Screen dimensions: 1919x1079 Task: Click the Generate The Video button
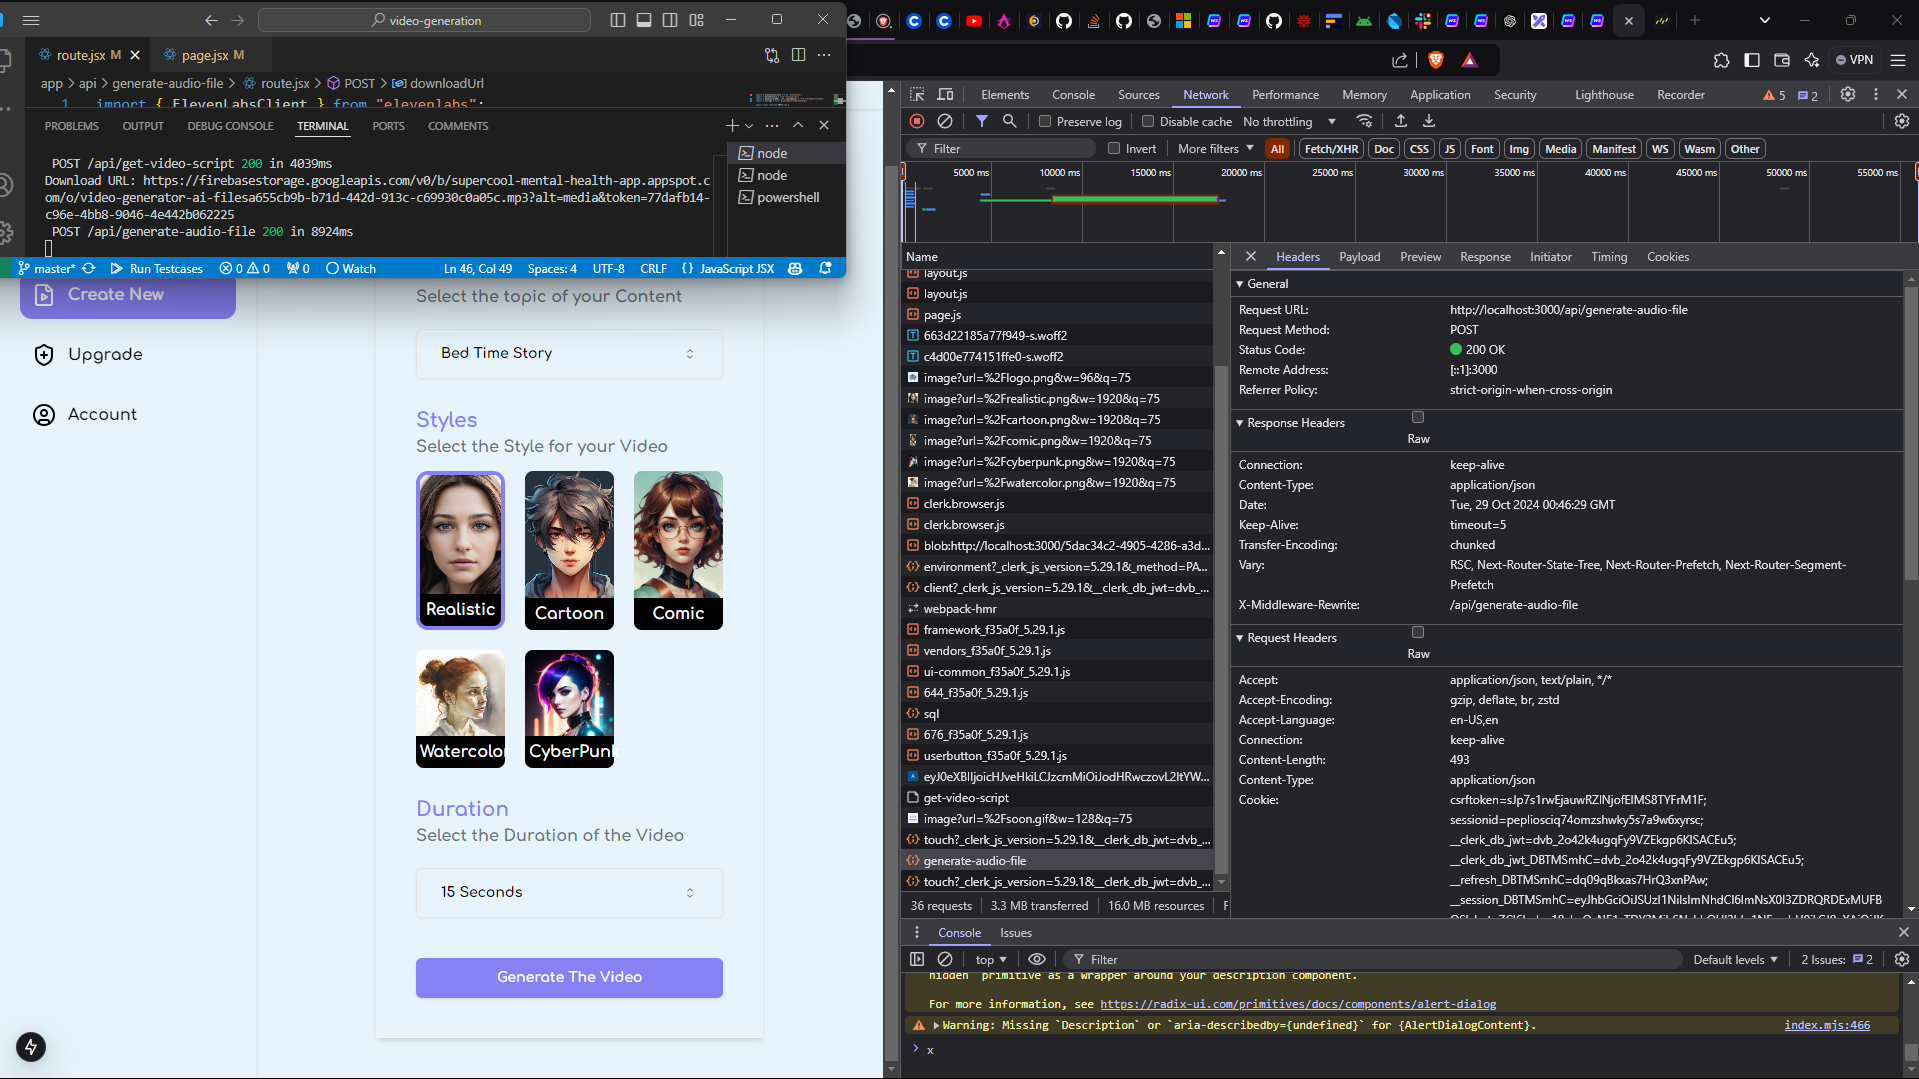tap(569, 977)
